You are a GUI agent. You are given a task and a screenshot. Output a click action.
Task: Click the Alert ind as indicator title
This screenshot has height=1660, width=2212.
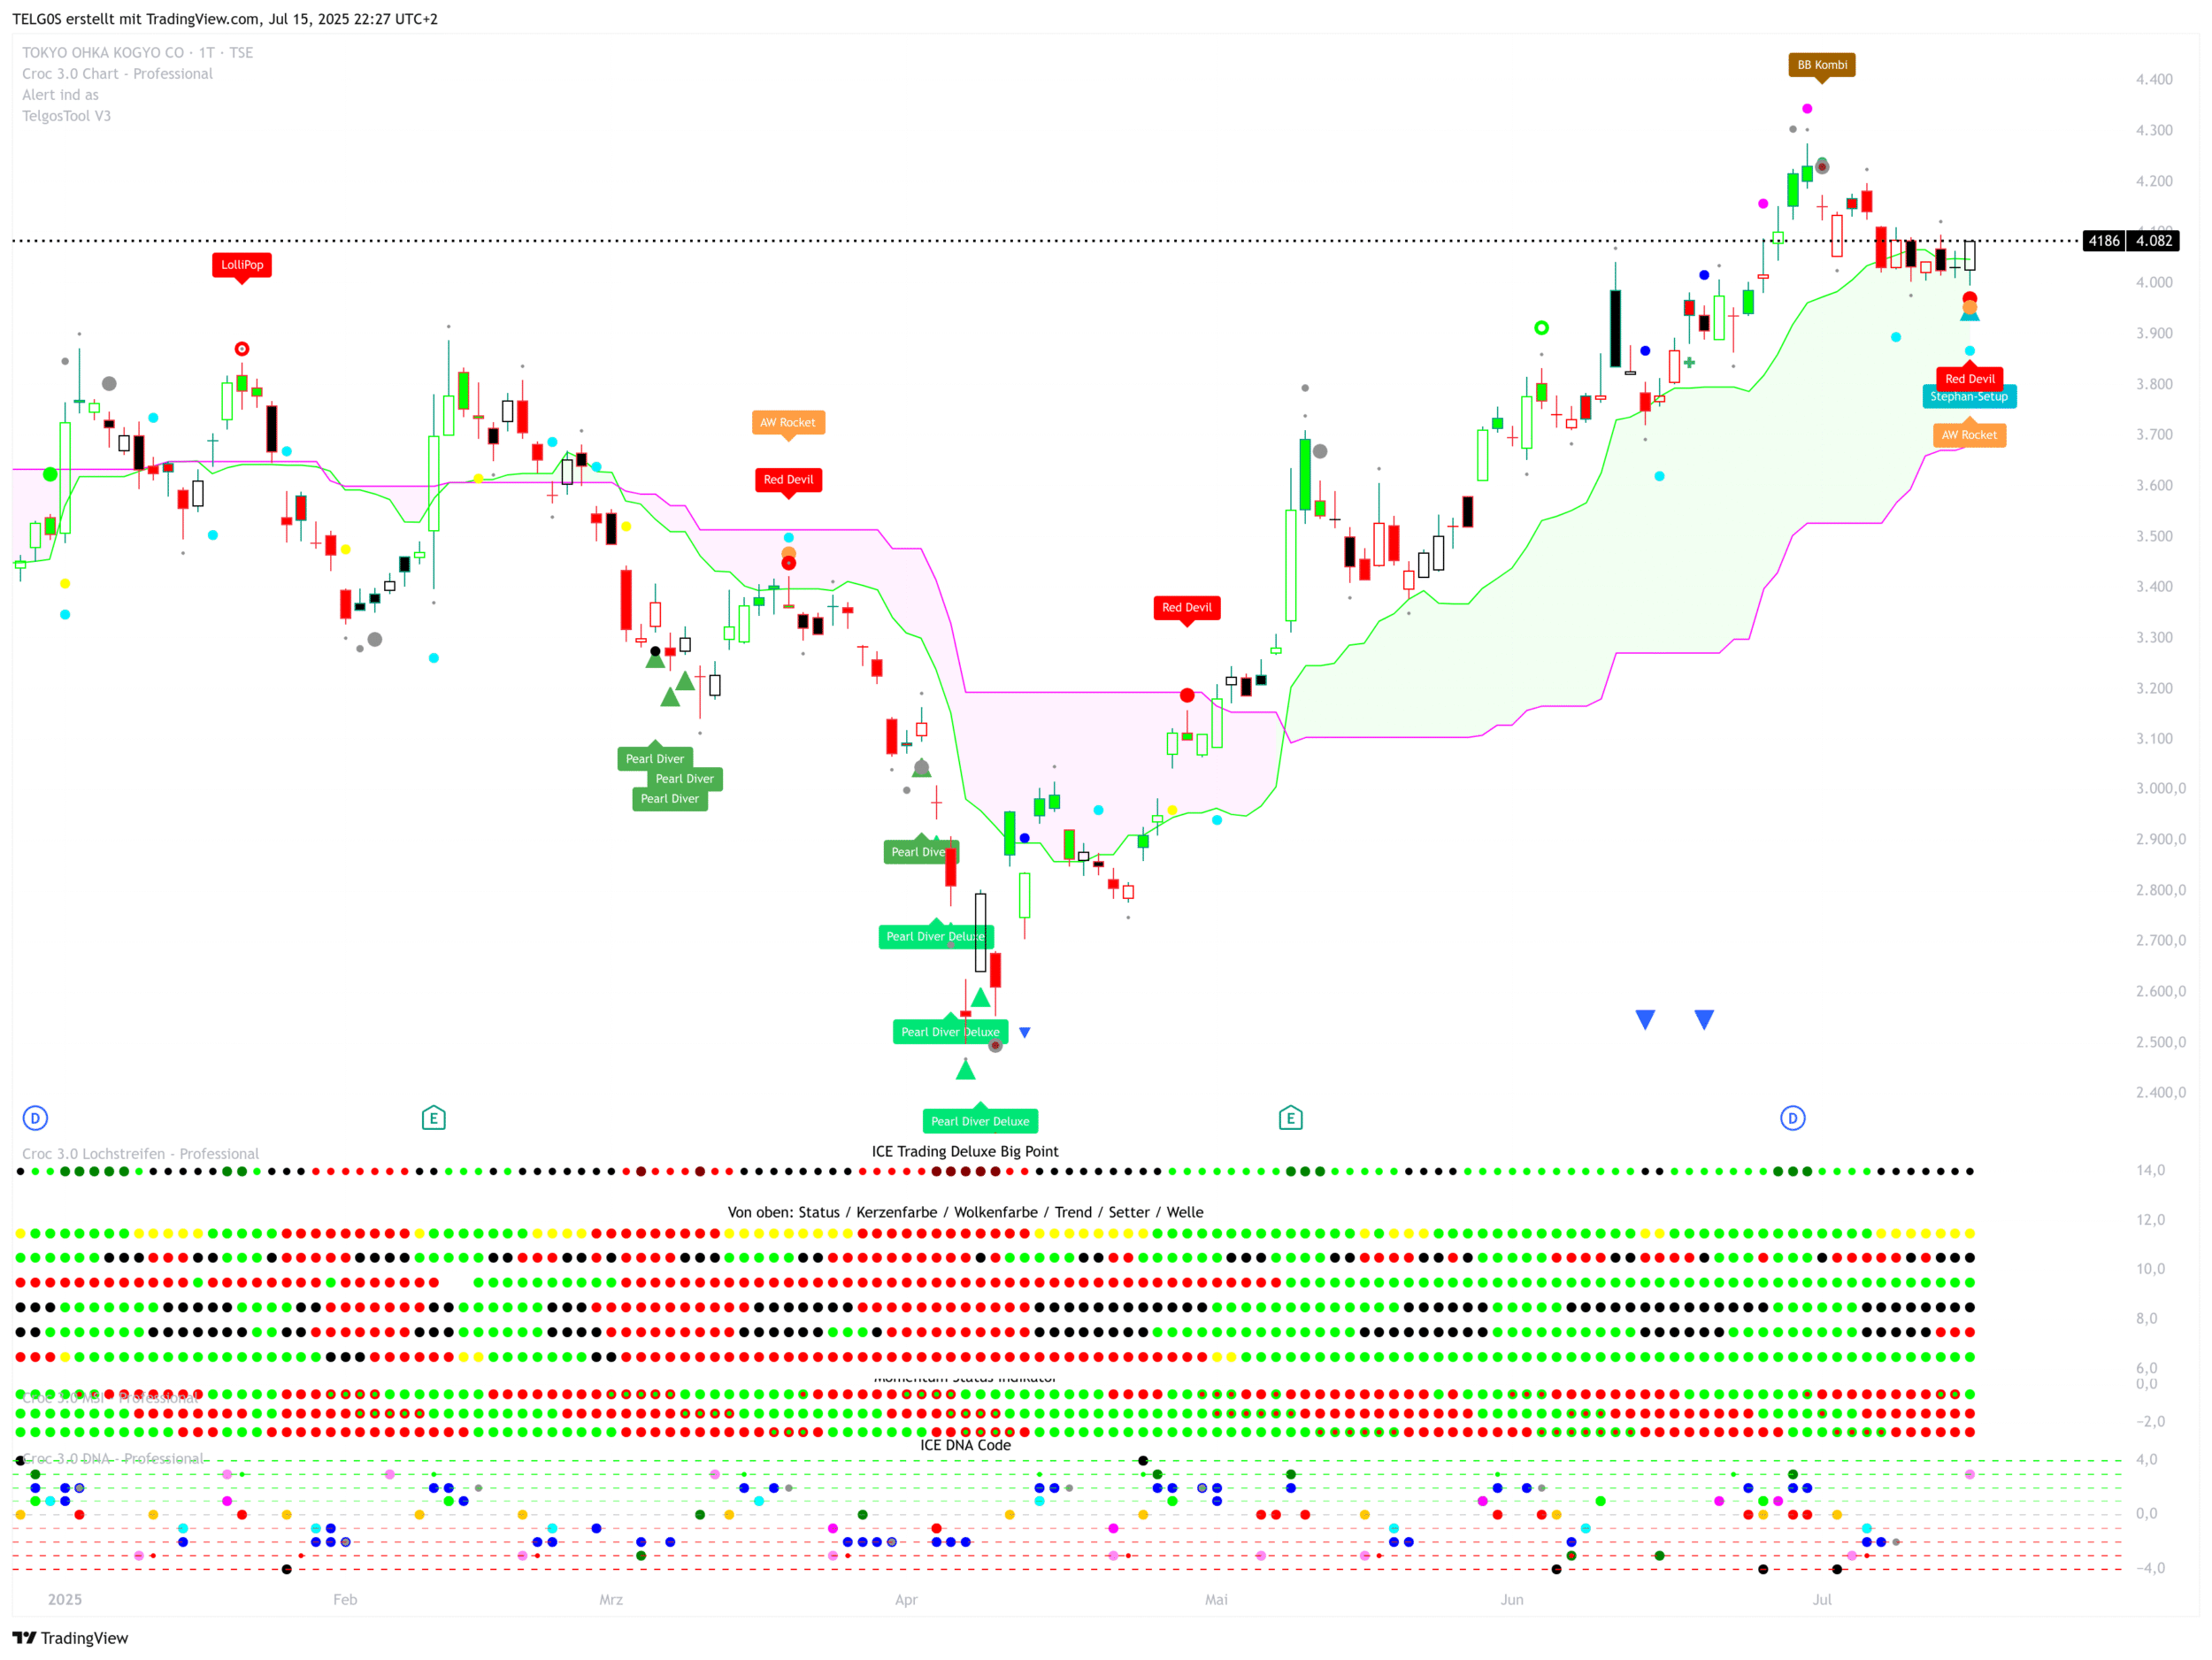(60, 95)
